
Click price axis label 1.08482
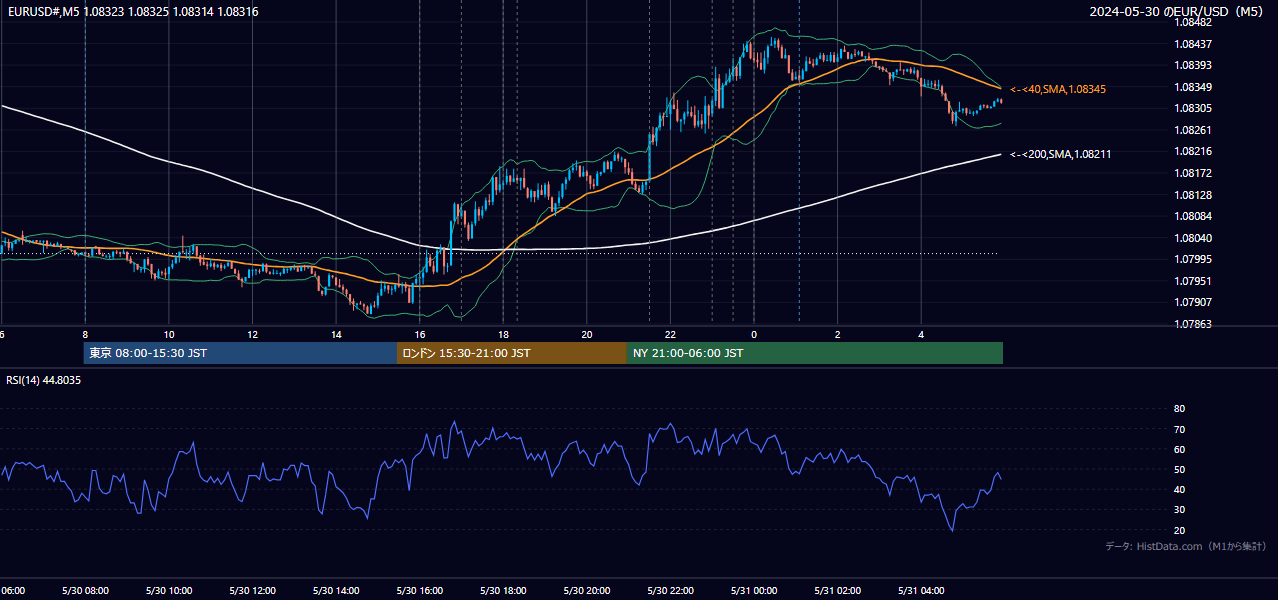[1193, 22]
